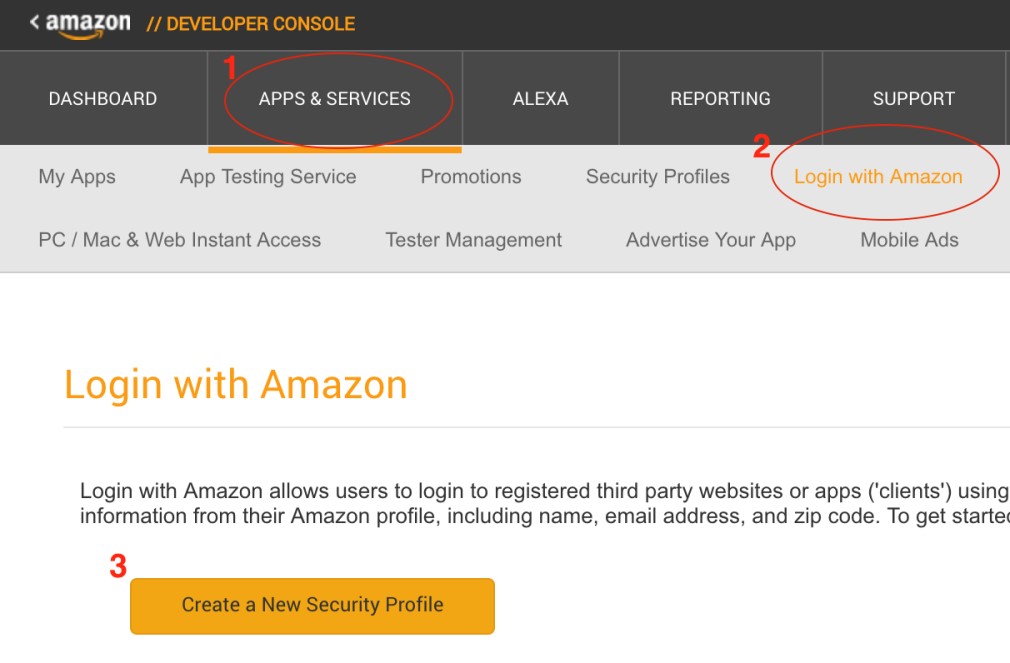Click the circled Login with Amazon link
Viewport: 1010px width, 663px height.
tap(878, 176)
